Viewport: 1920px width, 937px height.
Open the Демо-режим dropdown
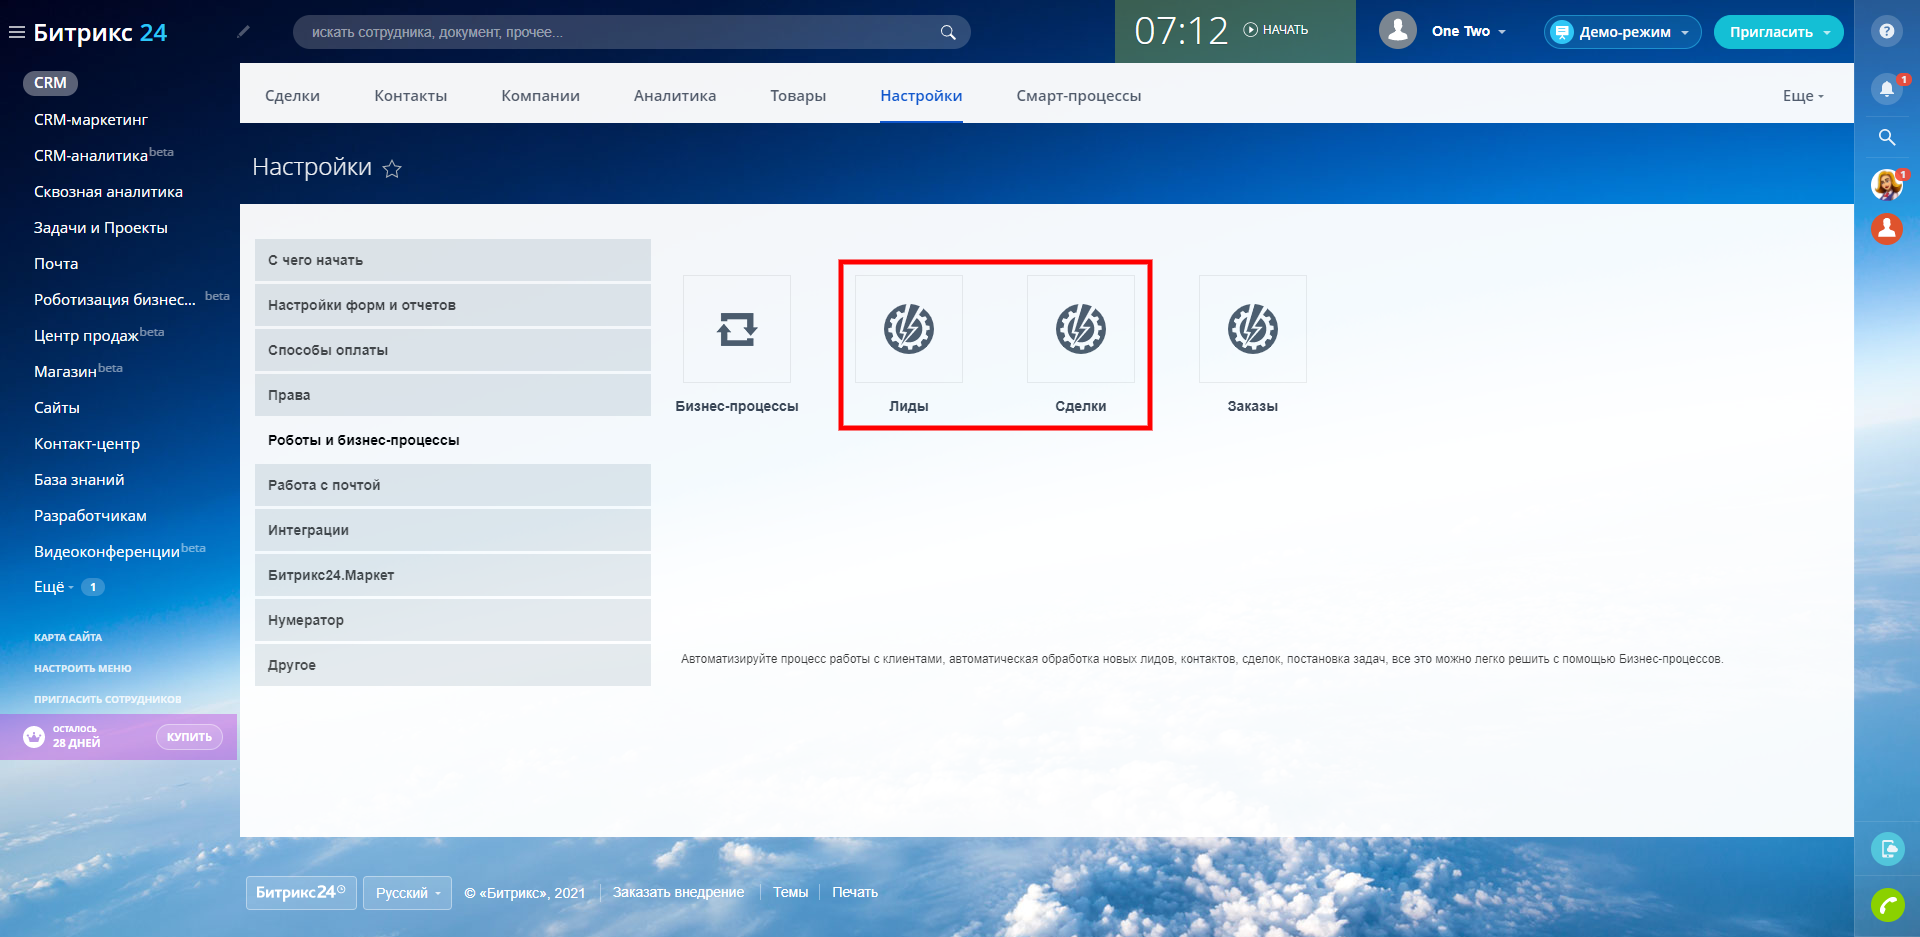tap(1622, 32)
